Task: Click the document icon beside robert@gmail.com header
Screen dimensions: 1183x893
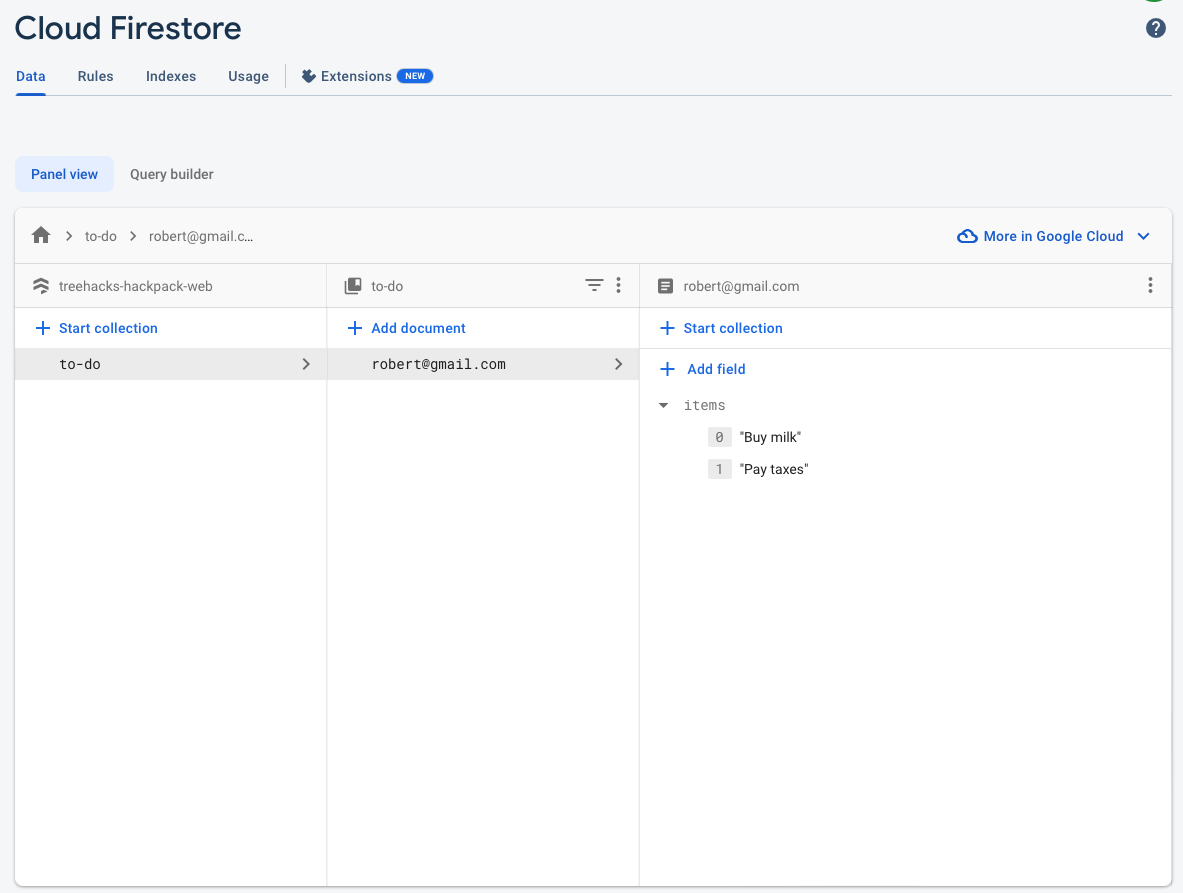Action: pos(665,286)
